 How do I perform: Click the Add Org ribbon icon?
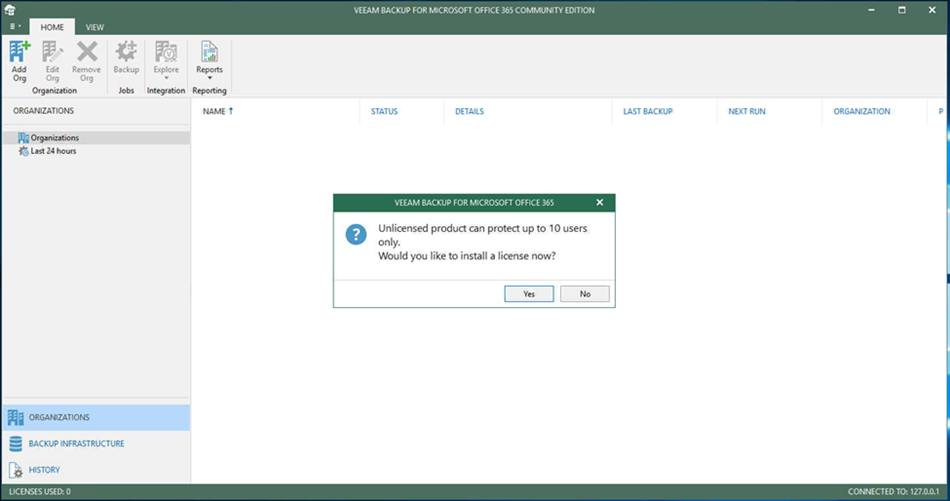click(19, 60)
